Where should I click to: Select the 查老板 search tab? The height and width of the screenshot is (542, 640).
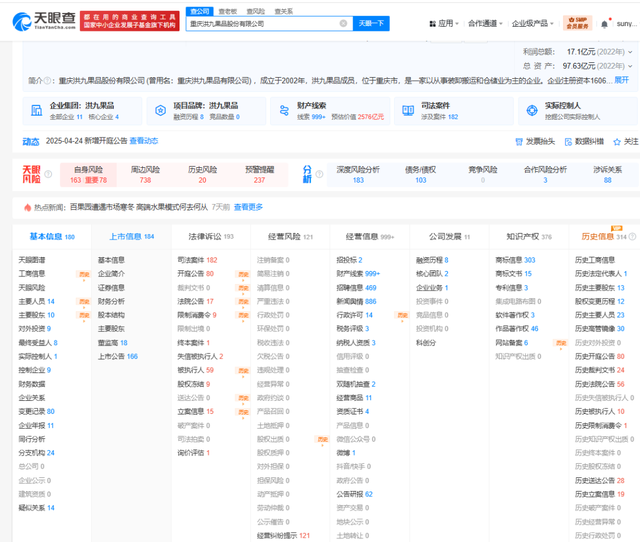point(227,10)
